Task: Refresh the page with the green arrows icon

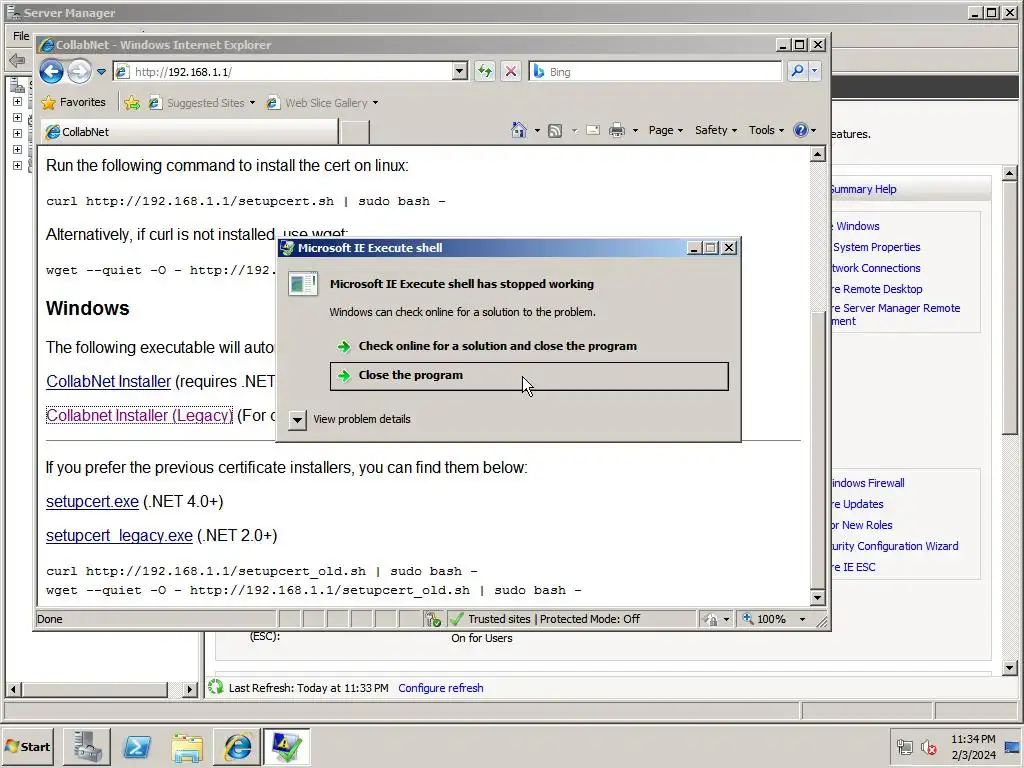Action: [x=485, y=71]
